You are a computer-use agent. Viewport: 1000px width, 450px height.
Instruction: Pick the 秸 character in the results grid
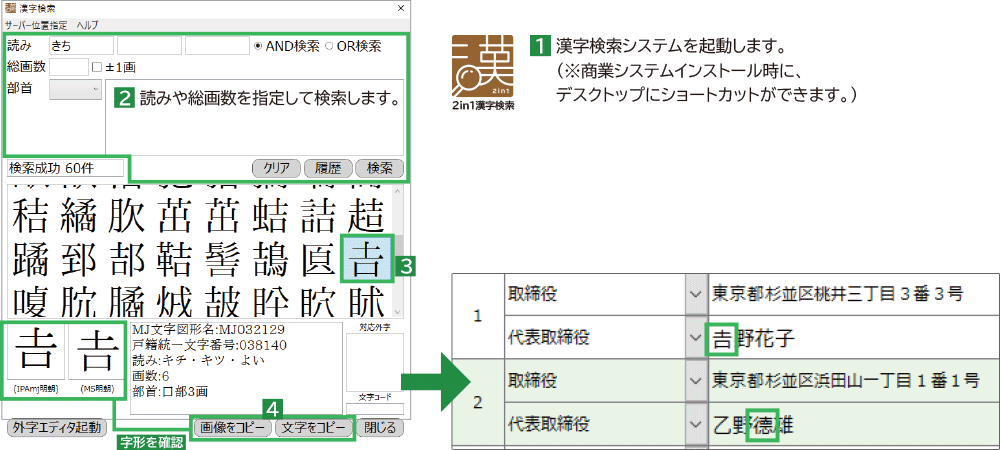[31, 215]
